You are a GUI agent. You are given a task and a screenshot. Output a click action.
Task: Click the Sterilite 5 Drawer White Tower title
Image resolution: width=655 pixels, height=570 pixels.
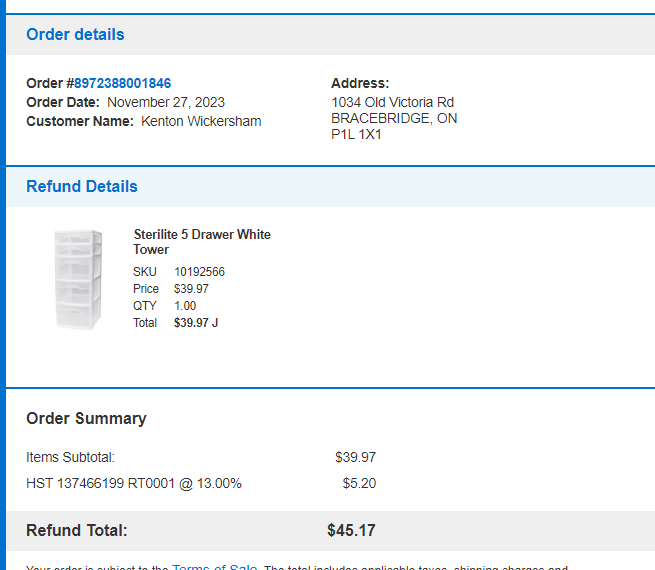click(x=202, y=242)
